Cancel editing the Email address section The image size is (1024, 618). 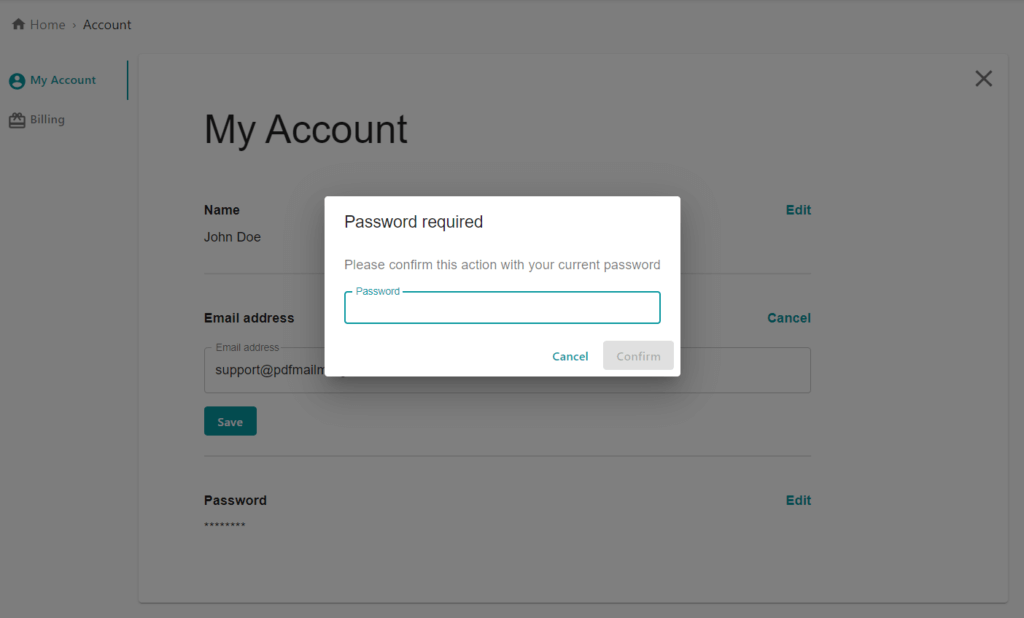[x=788, y=318]
